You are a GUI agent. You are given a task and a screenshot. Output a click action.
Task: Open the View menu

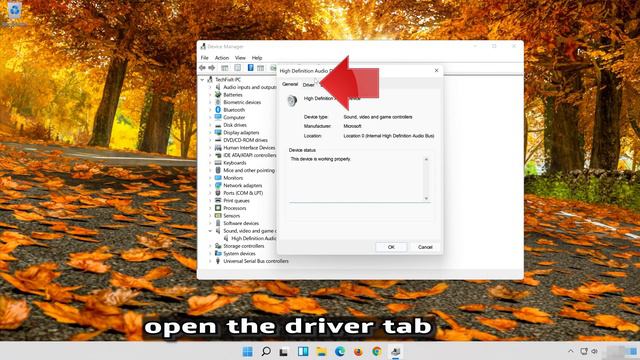coord(240,58)
